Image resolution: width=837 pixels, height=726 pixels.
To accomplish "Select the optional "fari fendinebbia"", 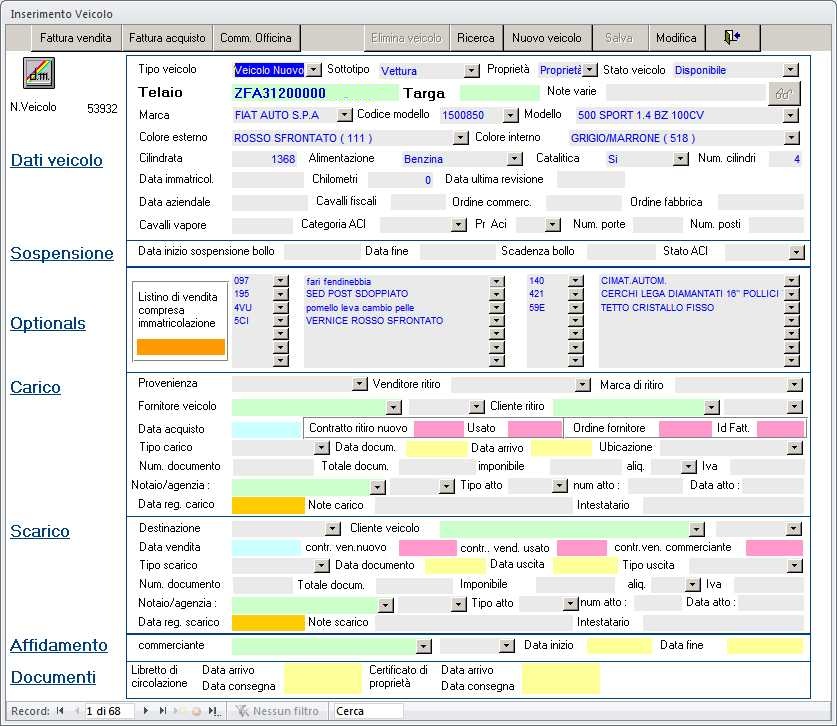I will coord(338,281).
